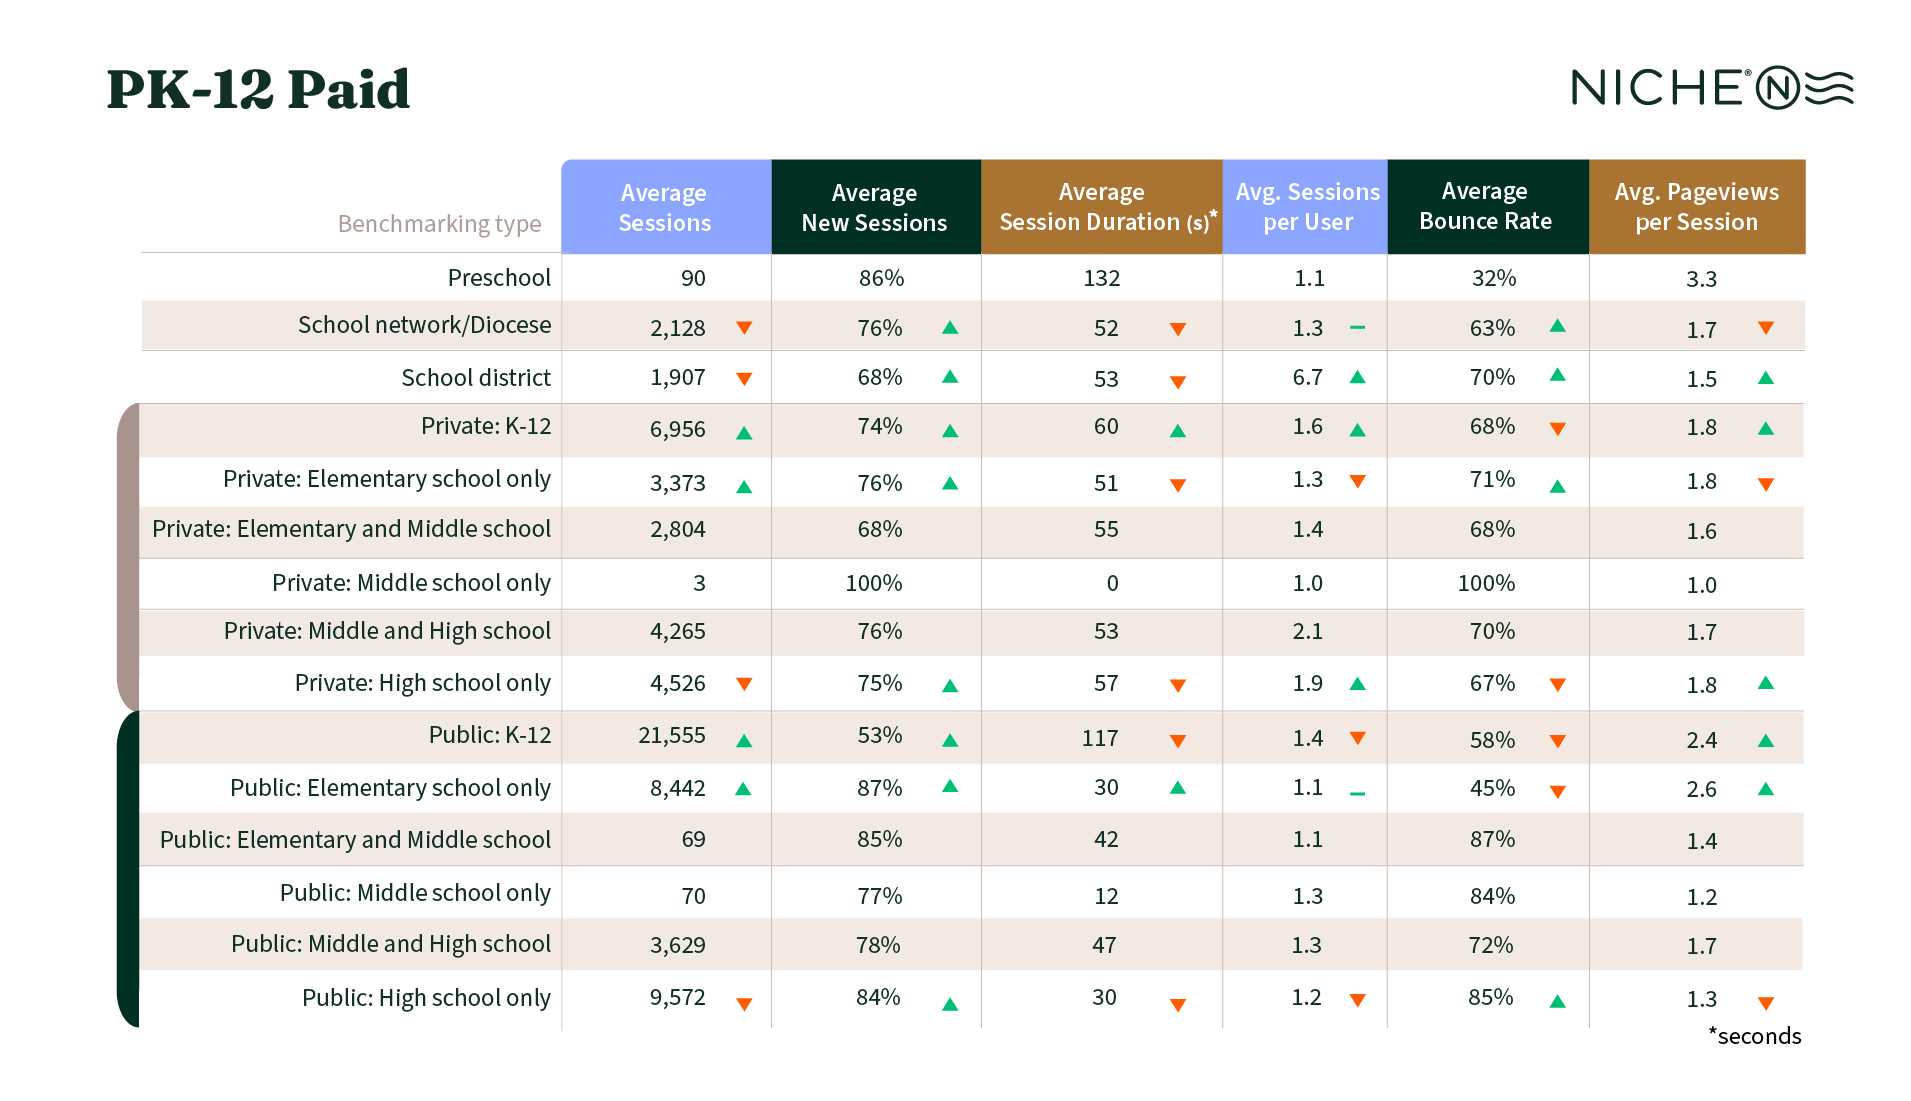The height and width of the screenshot is (1101, 1911).
Task: Click the up arrow beside School district pageviews 1.5
Action: (1766, 378)
